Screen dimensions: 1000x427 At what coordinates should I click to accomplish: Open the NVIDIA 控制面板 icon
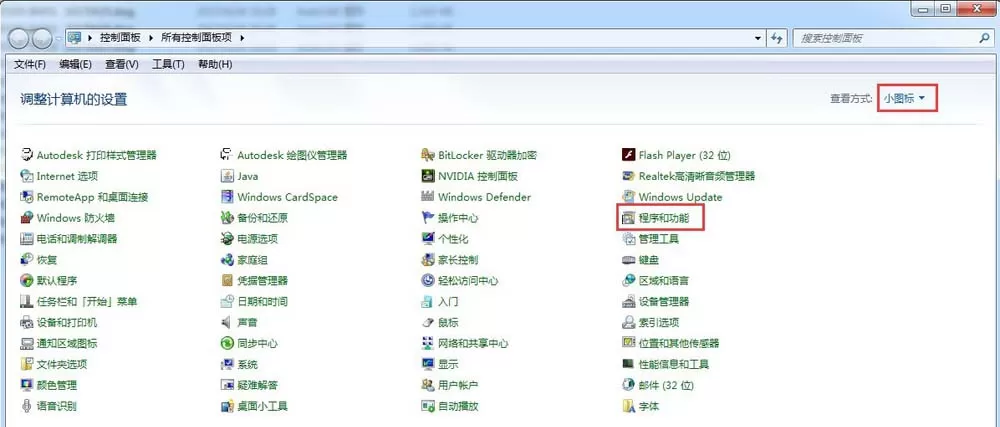(x=427, y=176)
